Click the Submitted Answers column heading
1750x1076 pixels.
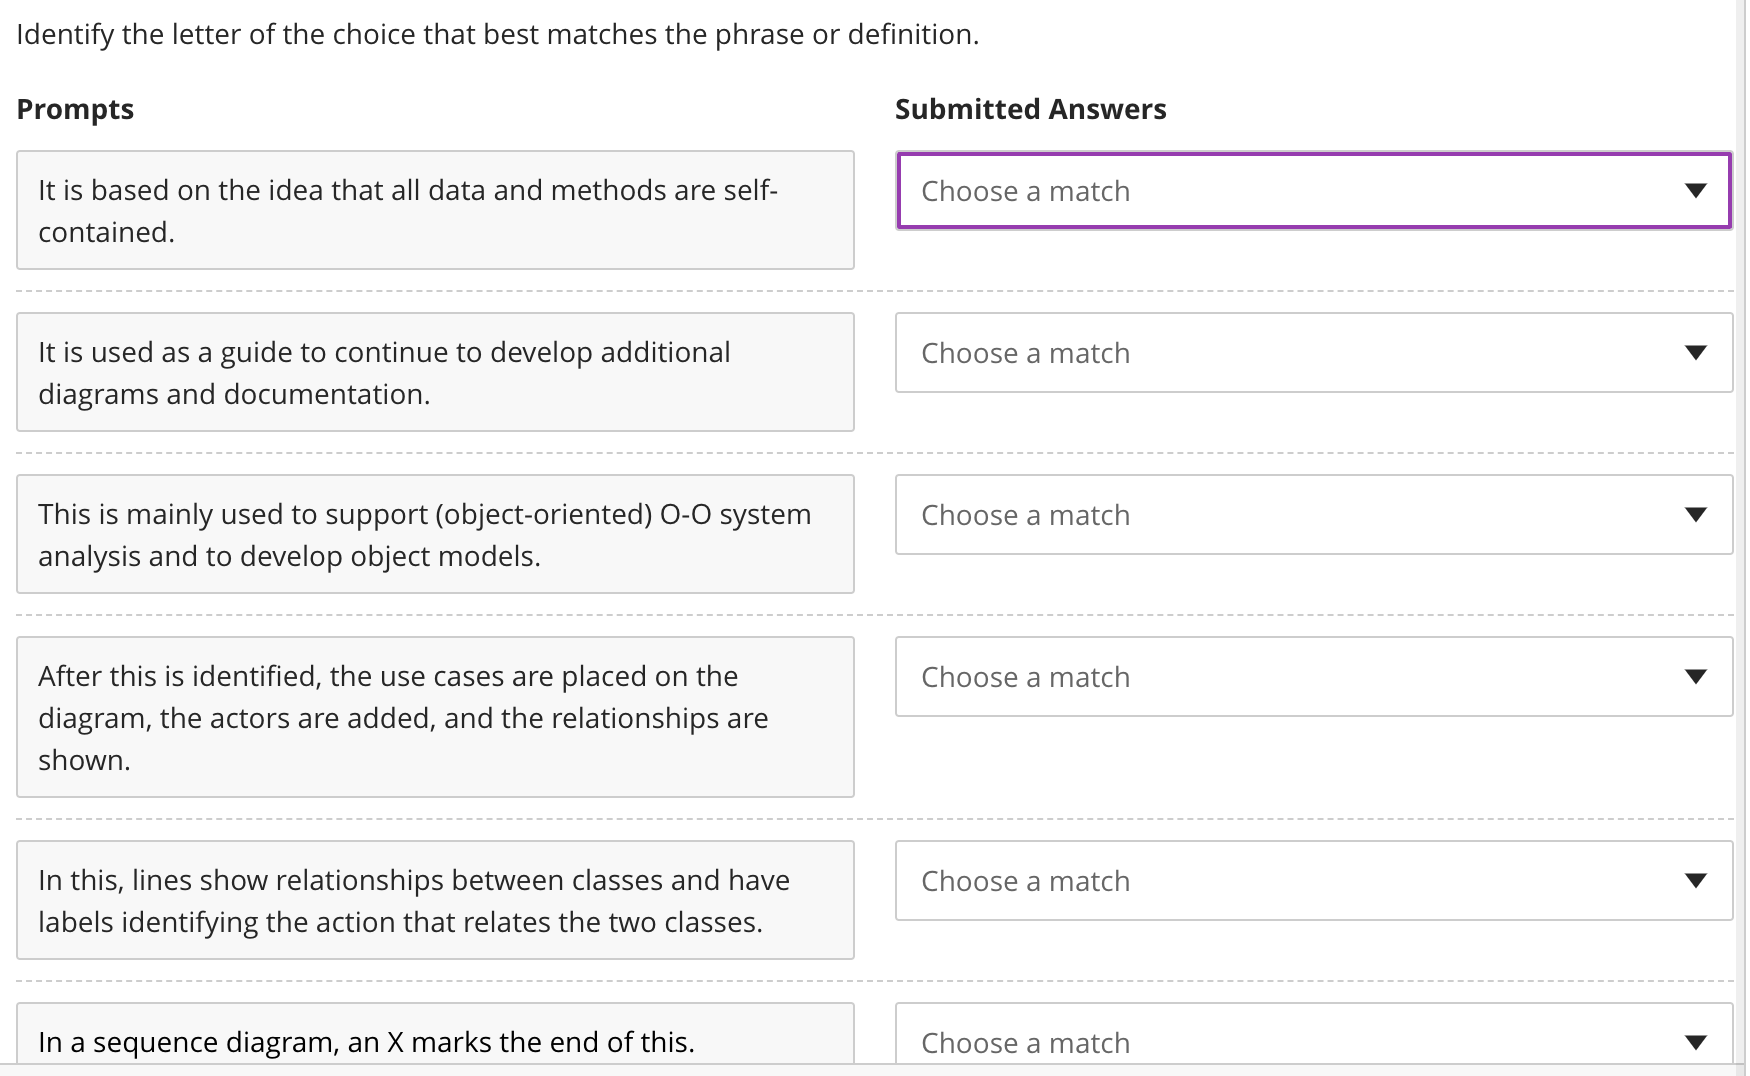click(1030, 109)
